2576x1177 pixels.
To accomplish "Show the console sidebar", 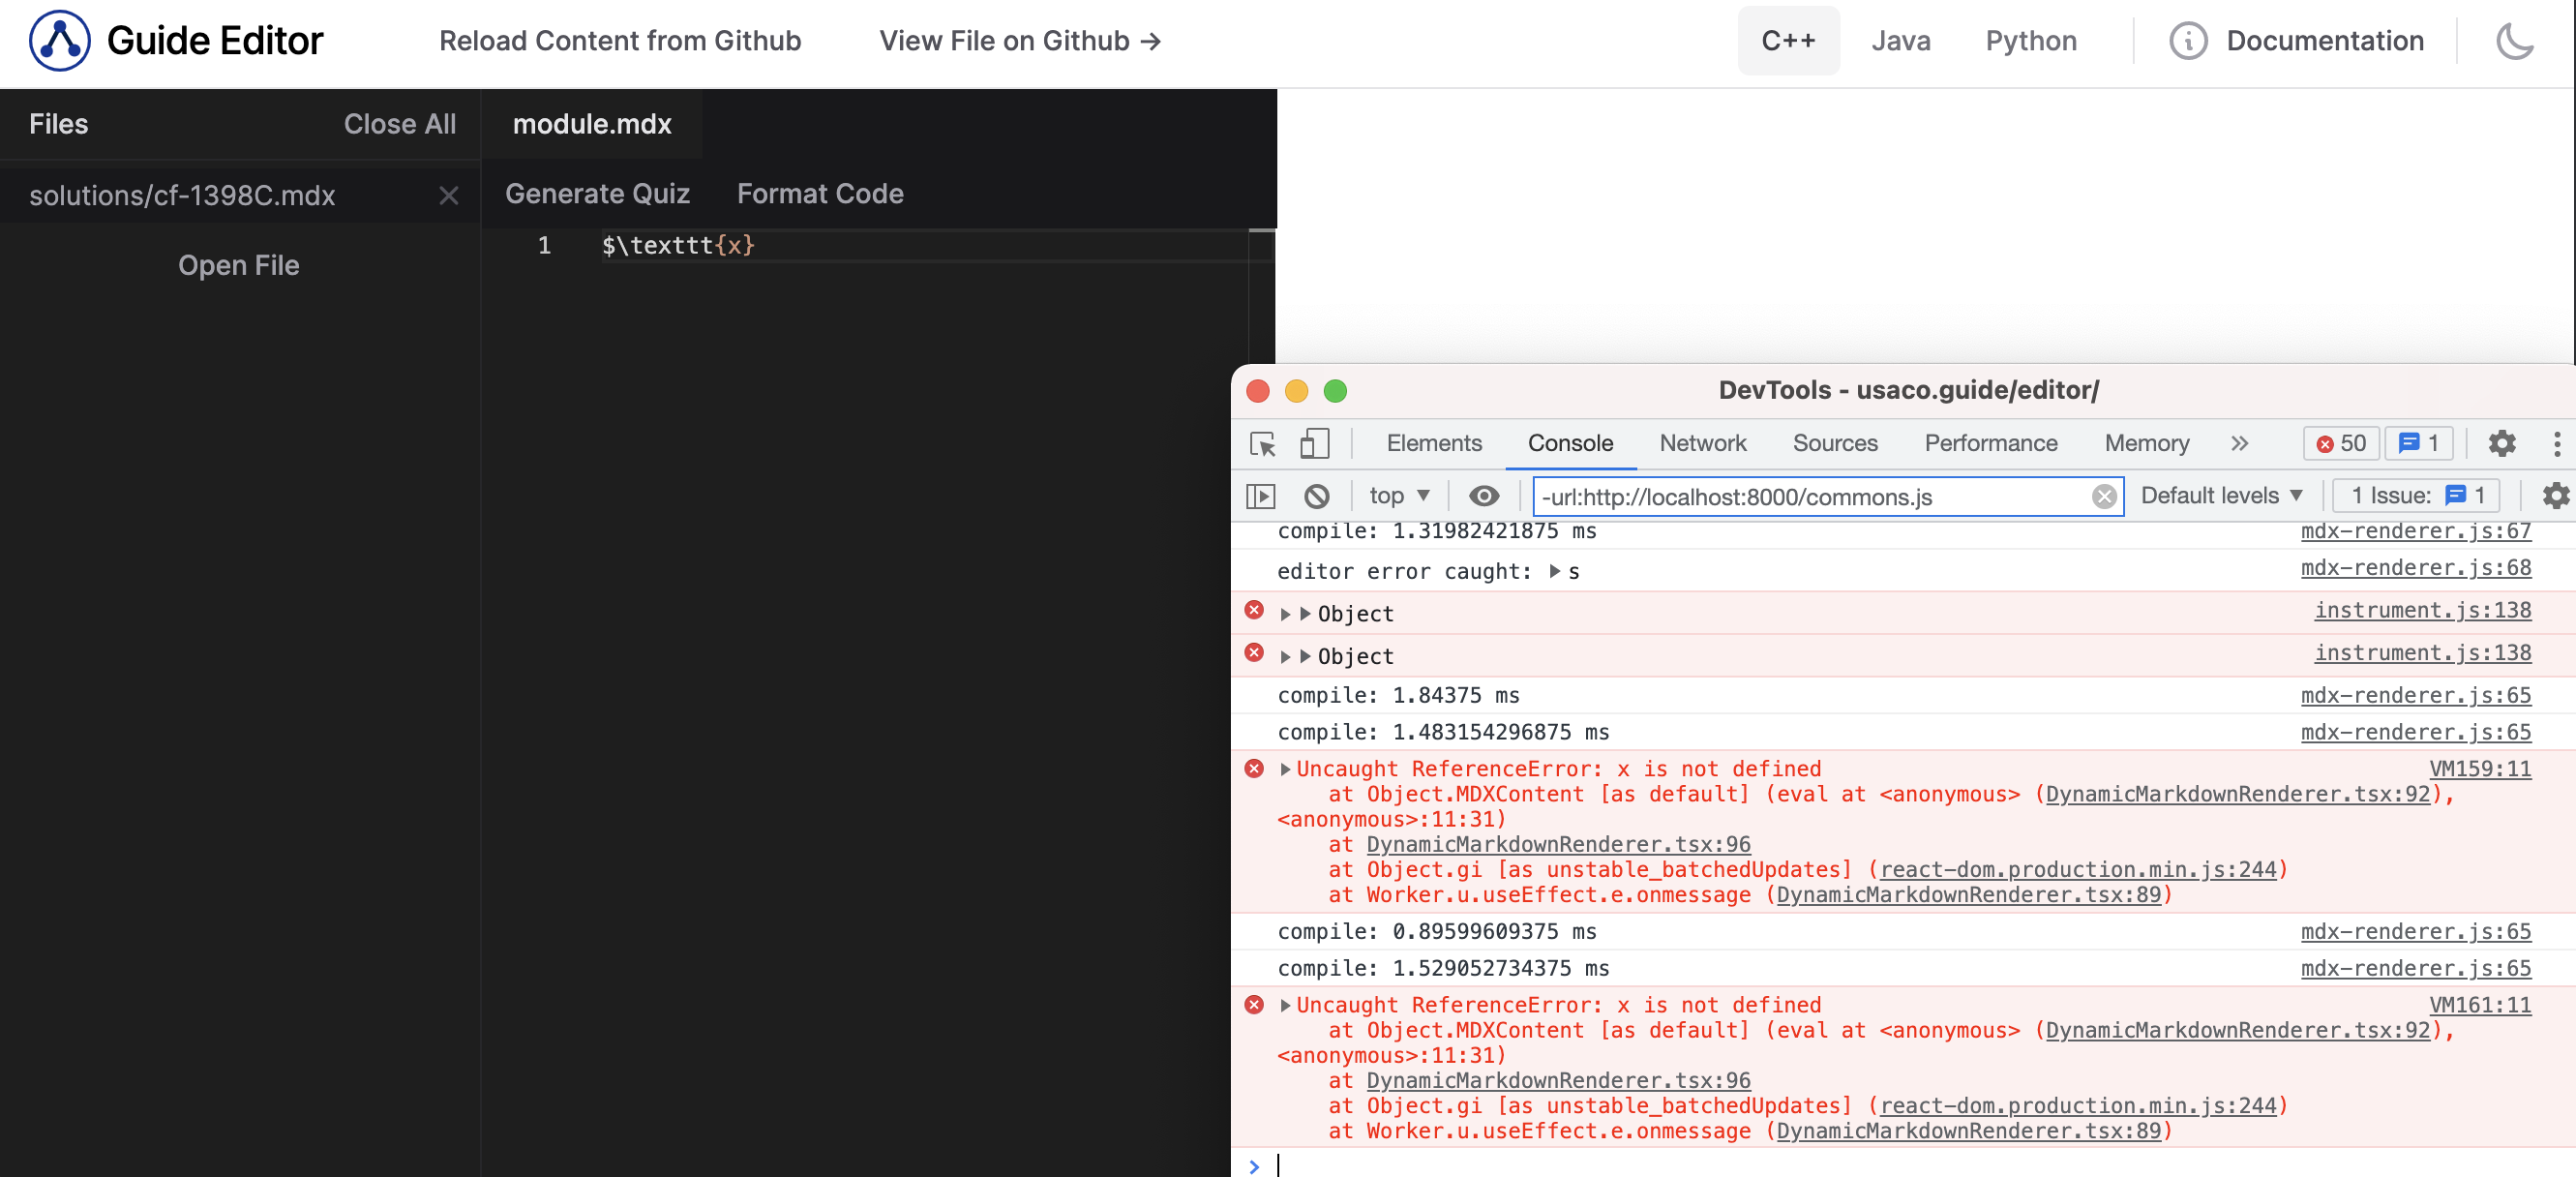I will (1261, 495).
